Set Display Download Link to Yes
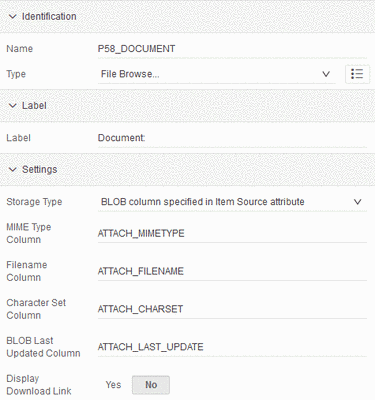Viewport: 375px width, 400px height. (113, 385)
